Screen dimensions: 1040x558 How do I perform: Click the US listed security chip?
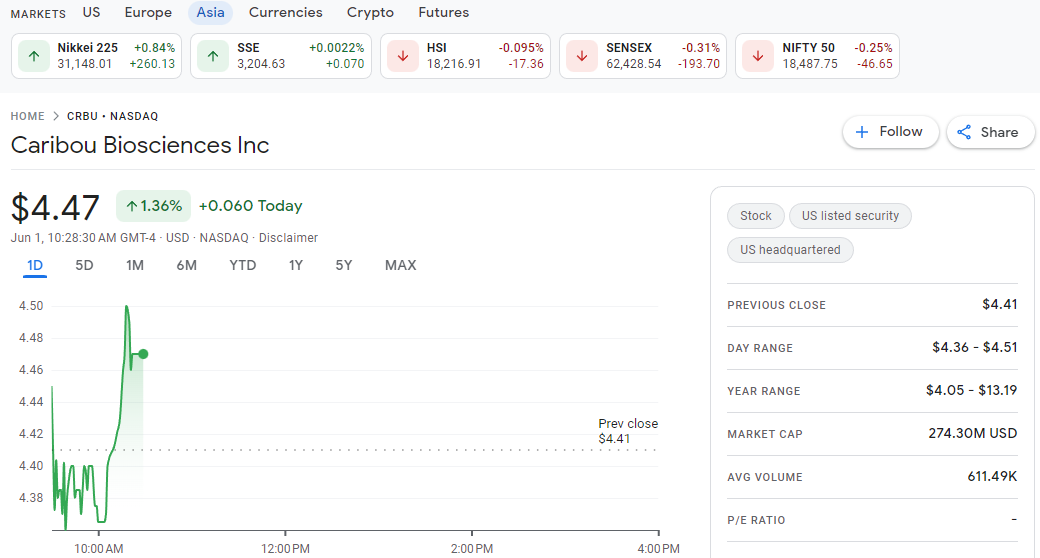pos(850,216)
